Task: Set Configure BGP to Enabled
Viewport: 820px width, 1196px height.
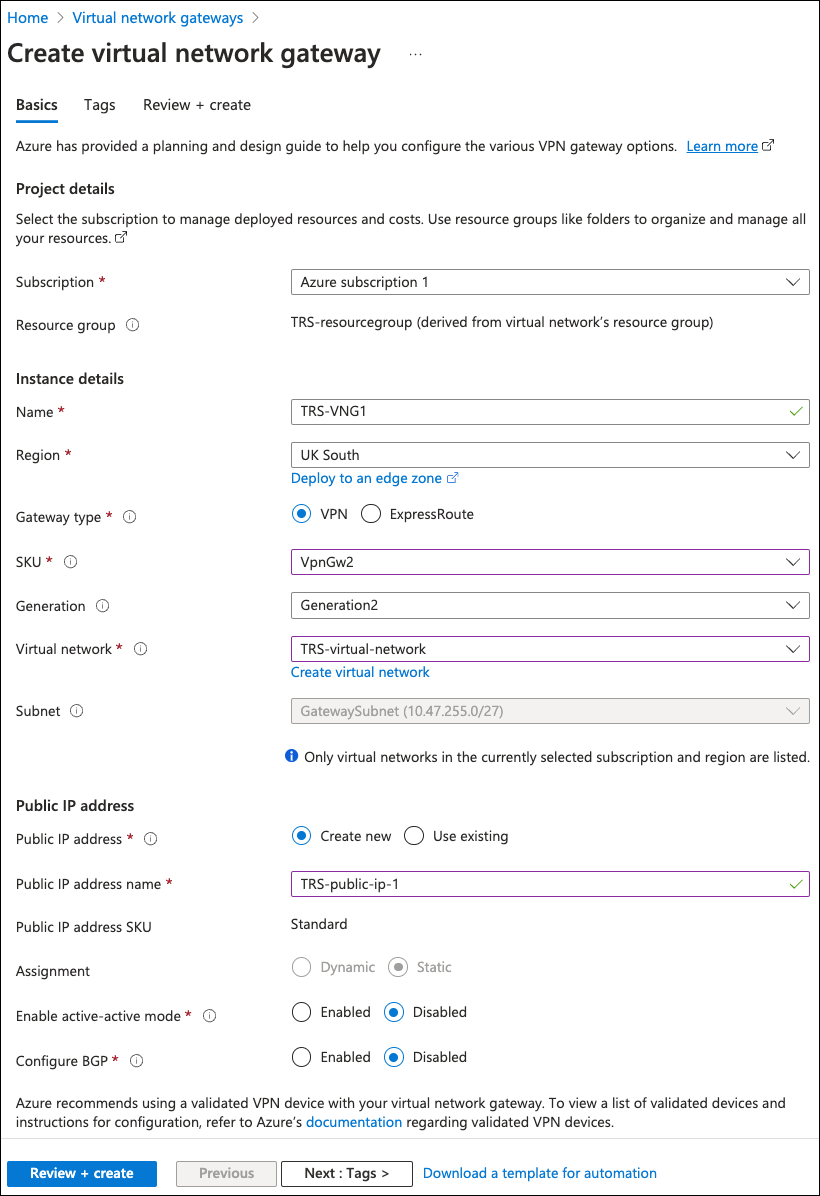Action: pos(302,1057)
